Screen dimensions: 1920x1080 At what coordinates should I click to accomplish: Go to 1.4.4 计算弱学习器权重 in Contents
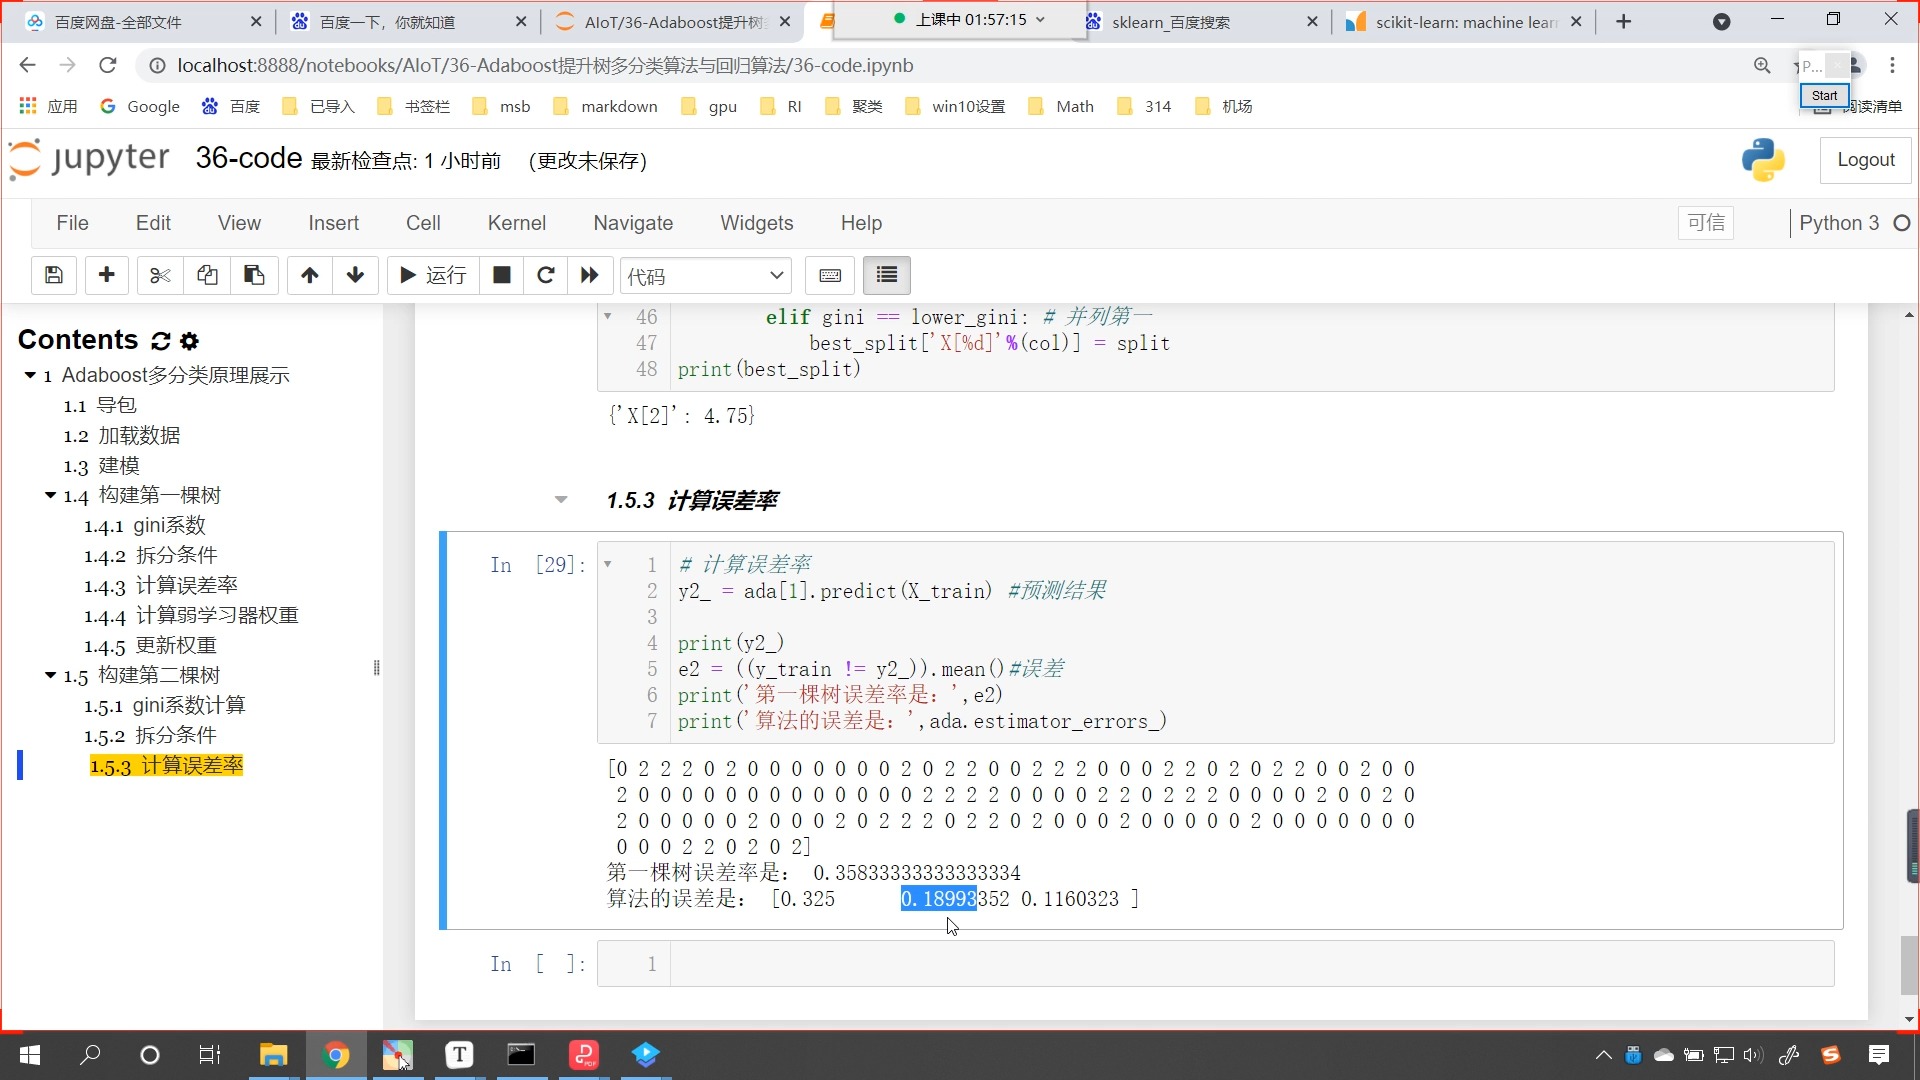pyautogui.click(x=191, y=616)
